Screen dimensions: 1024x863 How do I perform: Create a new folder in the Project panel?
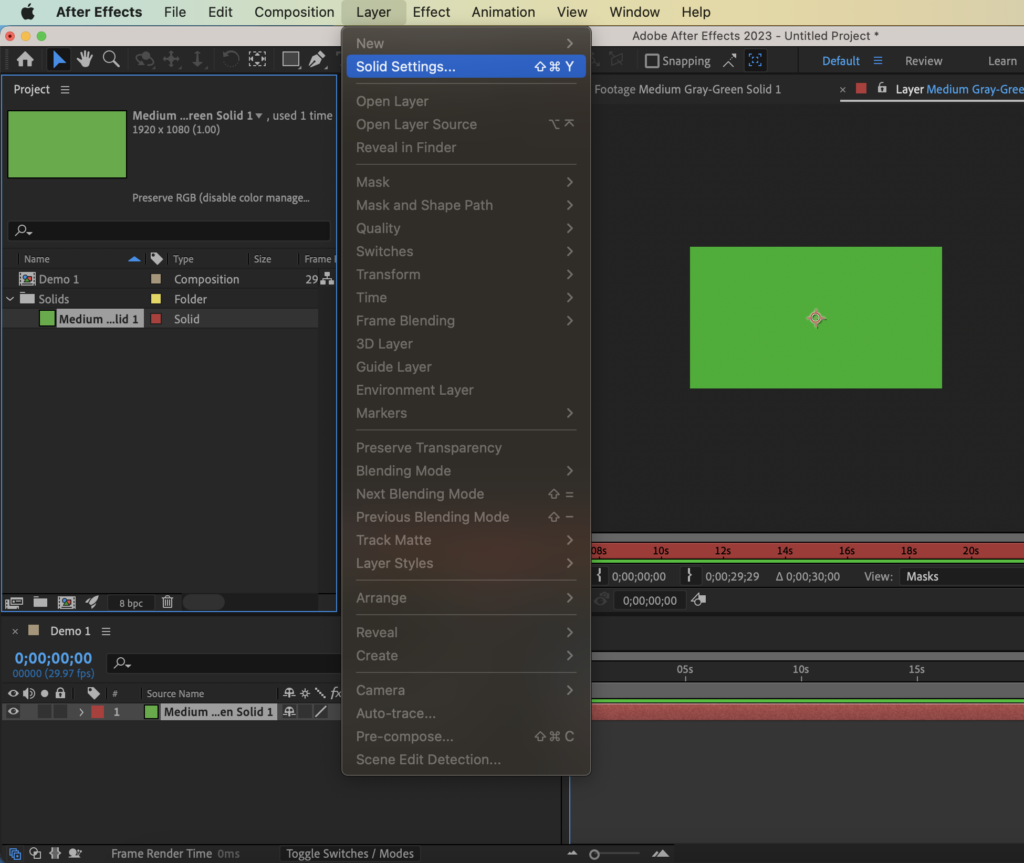(38, 602)
